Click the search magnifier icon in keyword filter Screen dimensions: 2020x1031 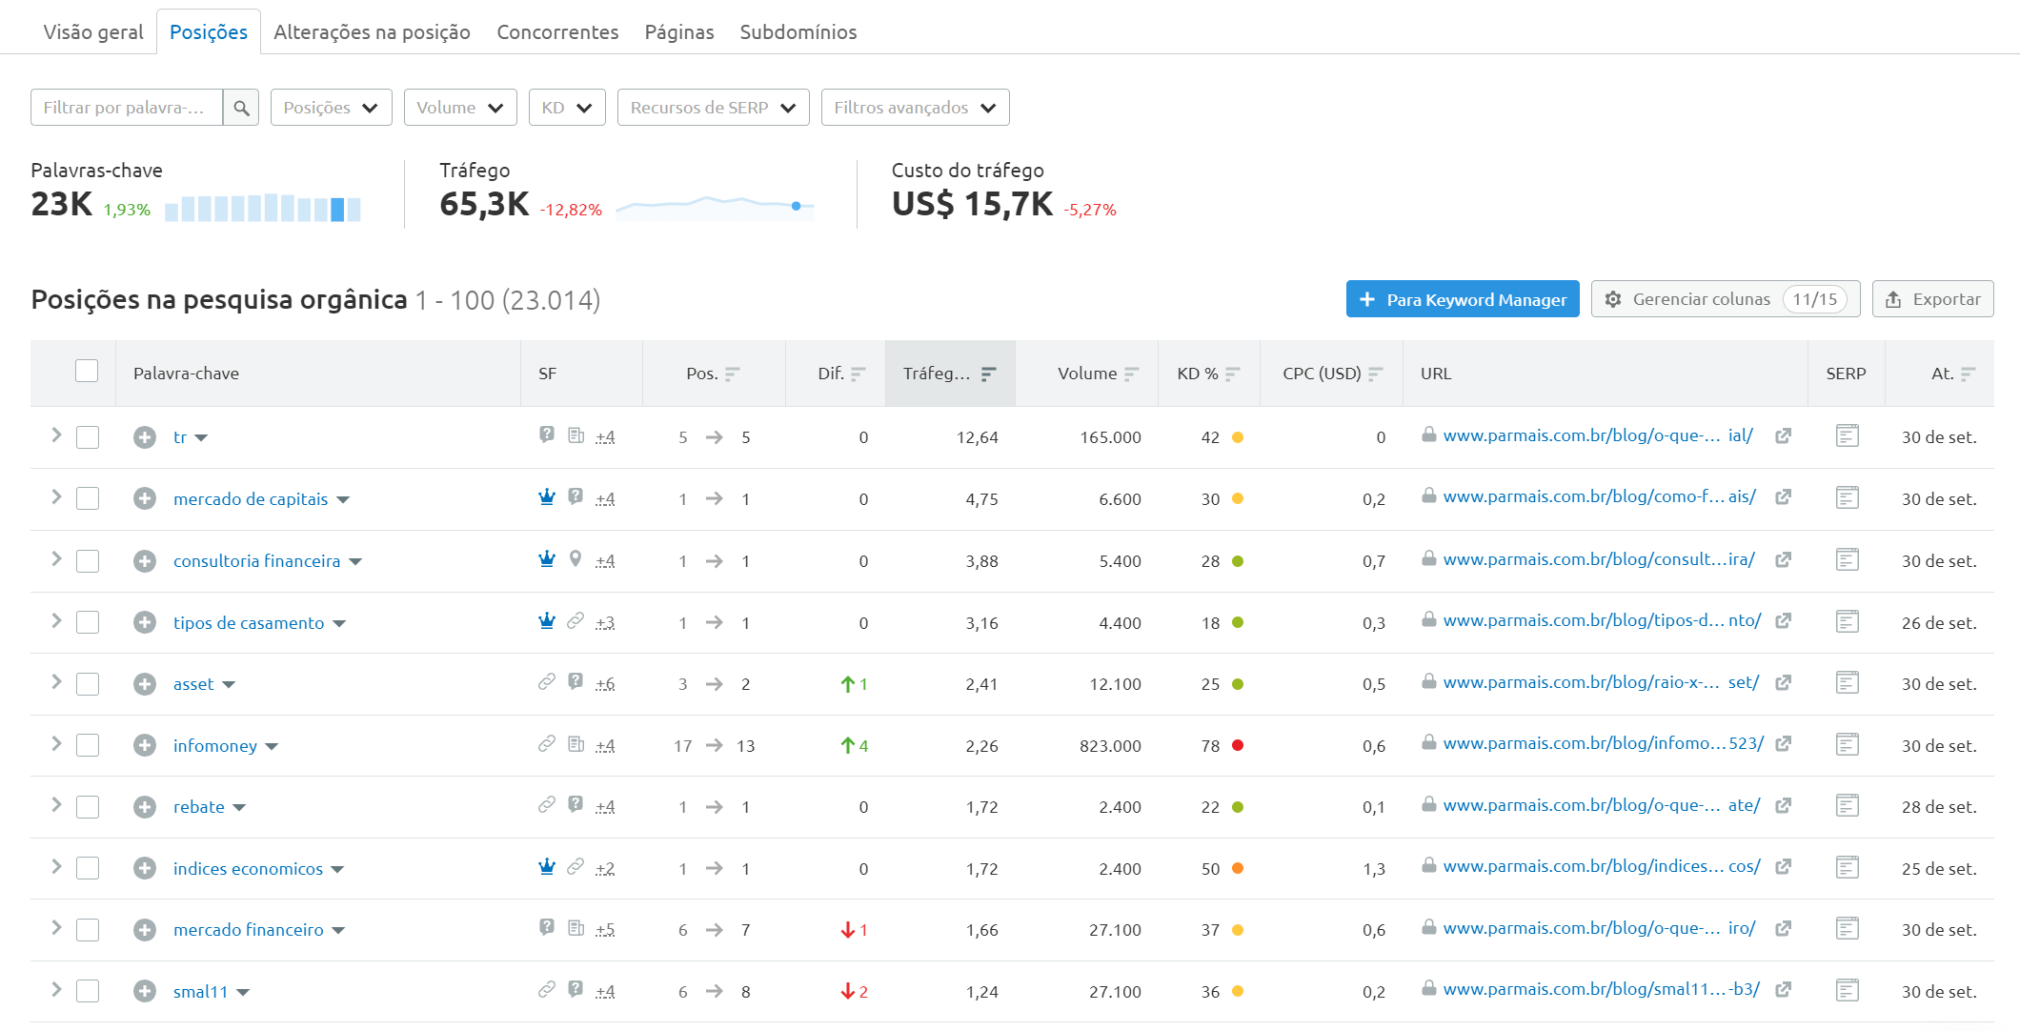coord(241,108)
